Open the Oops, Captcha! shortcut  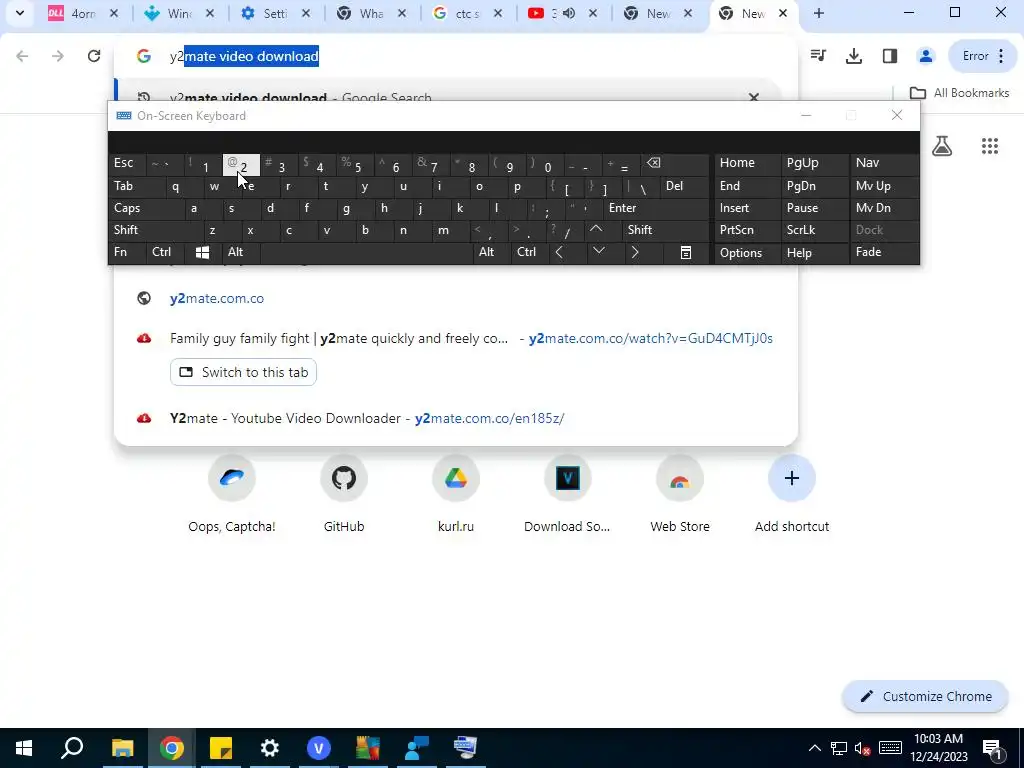click(232, 496)
